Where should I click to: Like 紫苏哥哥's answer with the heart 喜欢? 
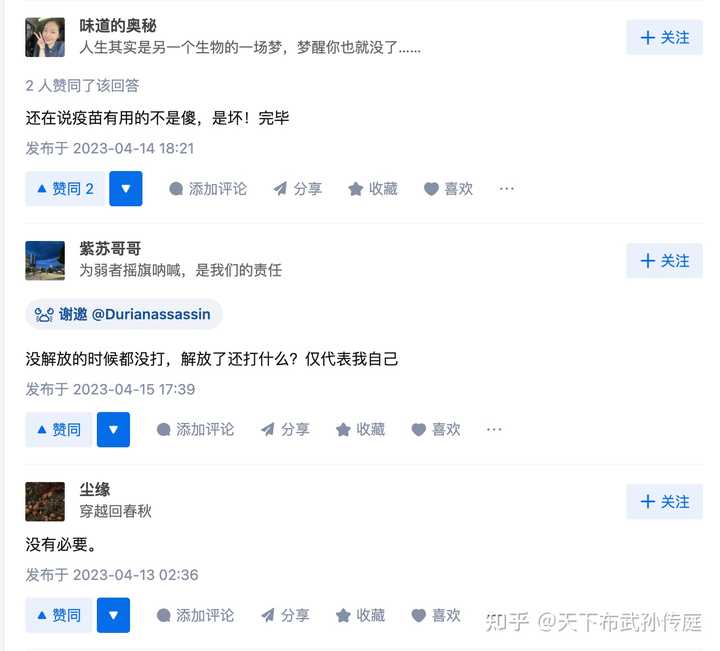click(x=436, y=430)
